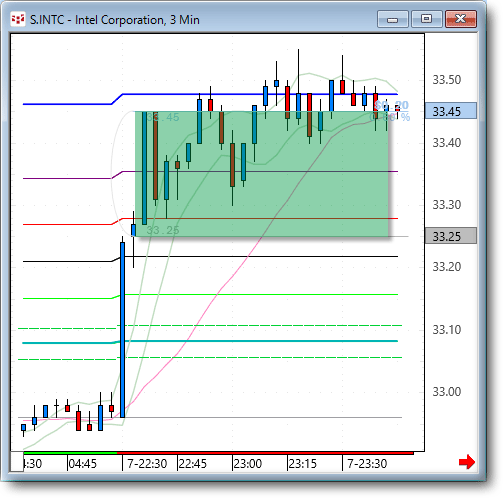This screenshot has height=499, width=504.
Task: Click the 33.25 label inside green rectangle
Action: pyautogui.click(x=163, y=230)
